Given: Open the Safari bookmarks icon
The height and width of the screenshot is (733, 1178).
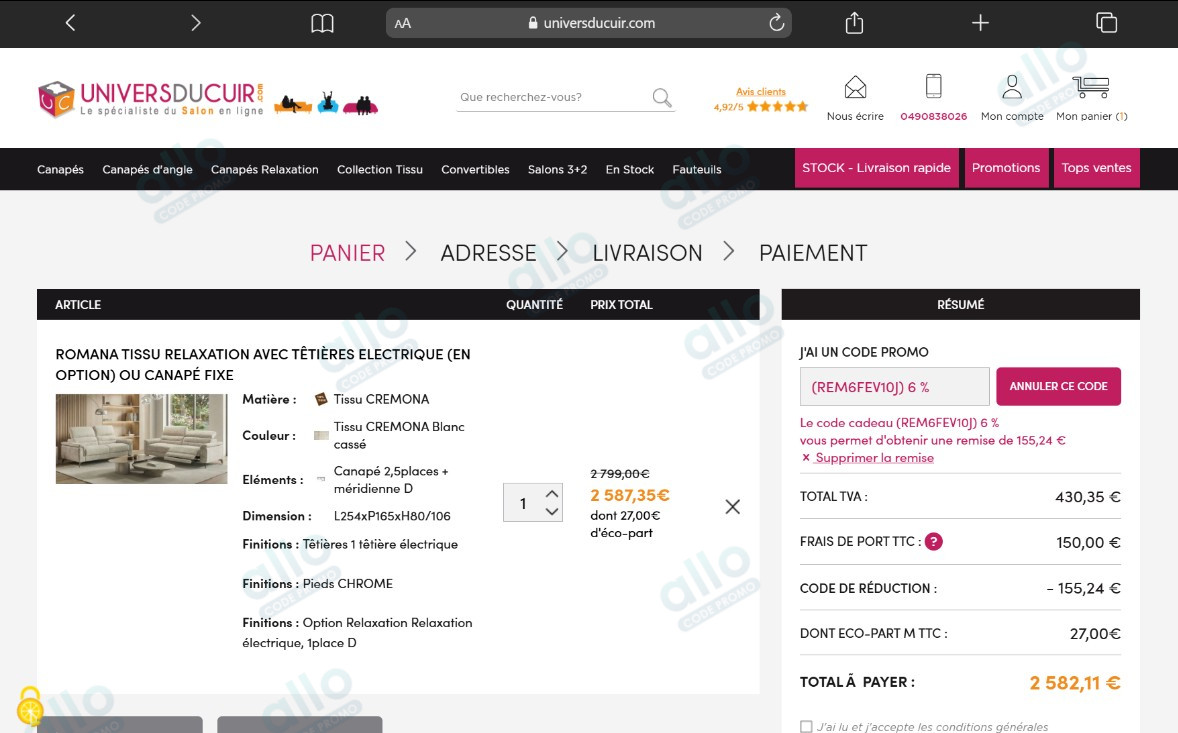Looking at the screenshot, I should (322, 21).
